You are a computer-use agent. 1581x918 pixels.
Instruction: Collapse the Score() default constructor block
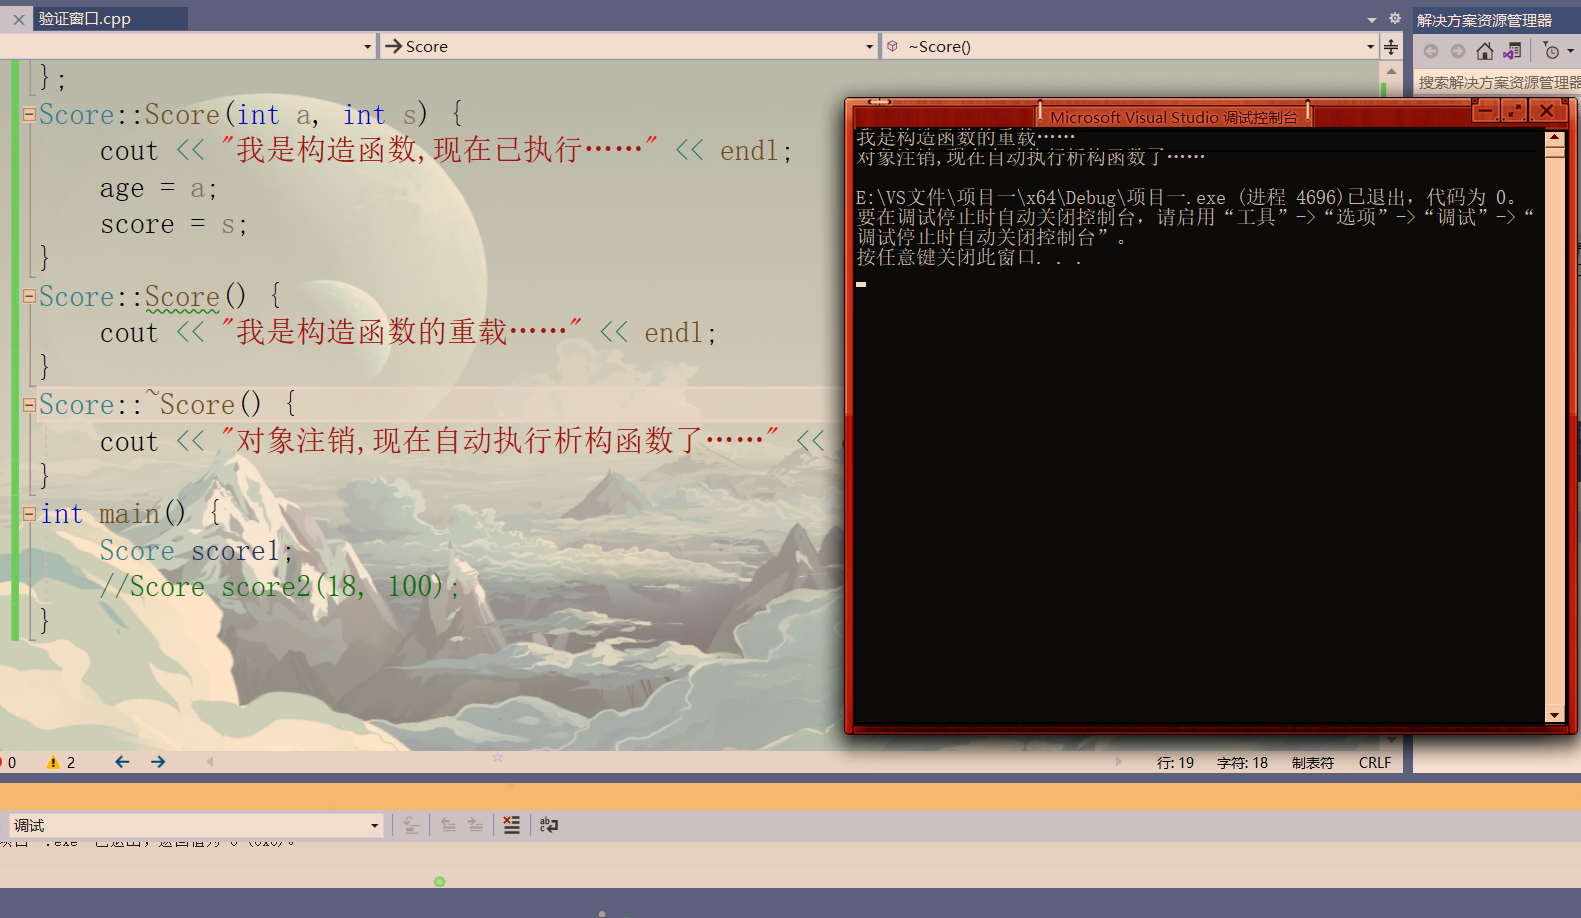(30, 296)
